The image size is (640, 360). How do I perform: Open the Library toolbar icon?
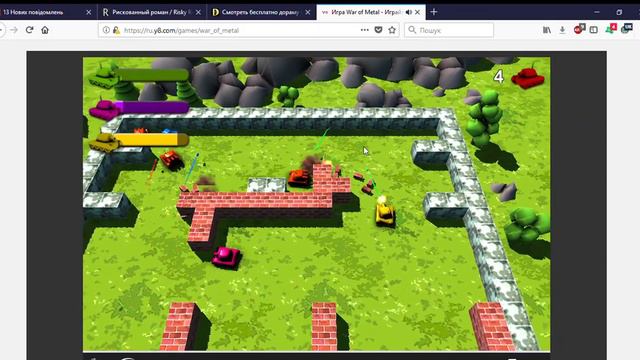(x=547, y=30)
